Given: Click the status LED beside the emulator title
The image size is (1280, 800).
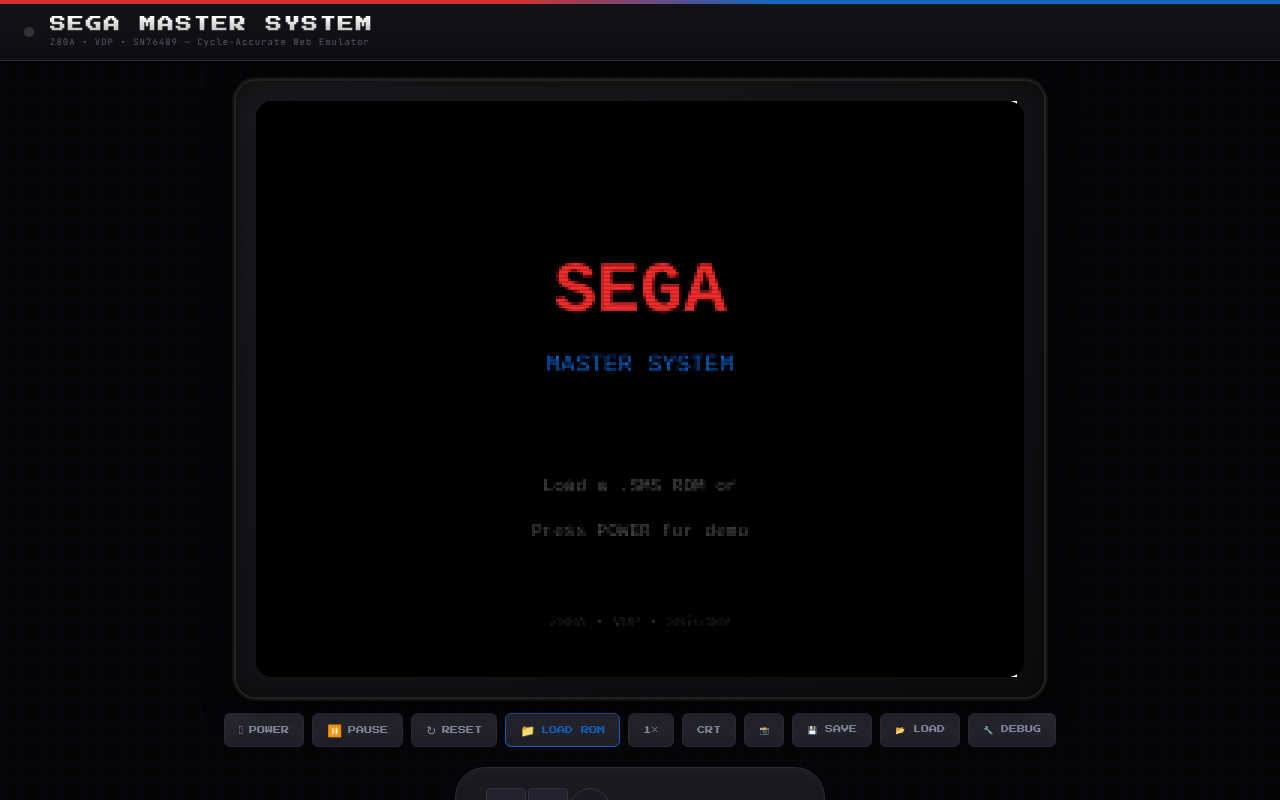Looking at the screenshot, I should (28, 31).
